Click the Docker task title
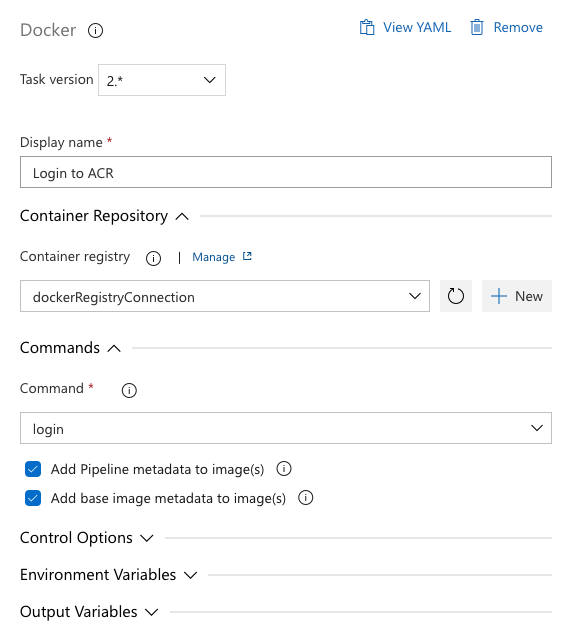 (48, 30)
